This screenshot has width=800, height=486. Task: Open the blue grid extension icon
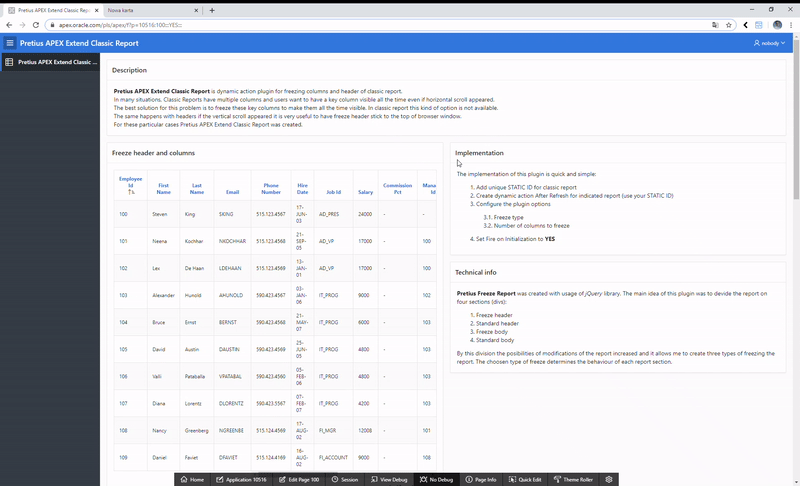click(759, 25)
